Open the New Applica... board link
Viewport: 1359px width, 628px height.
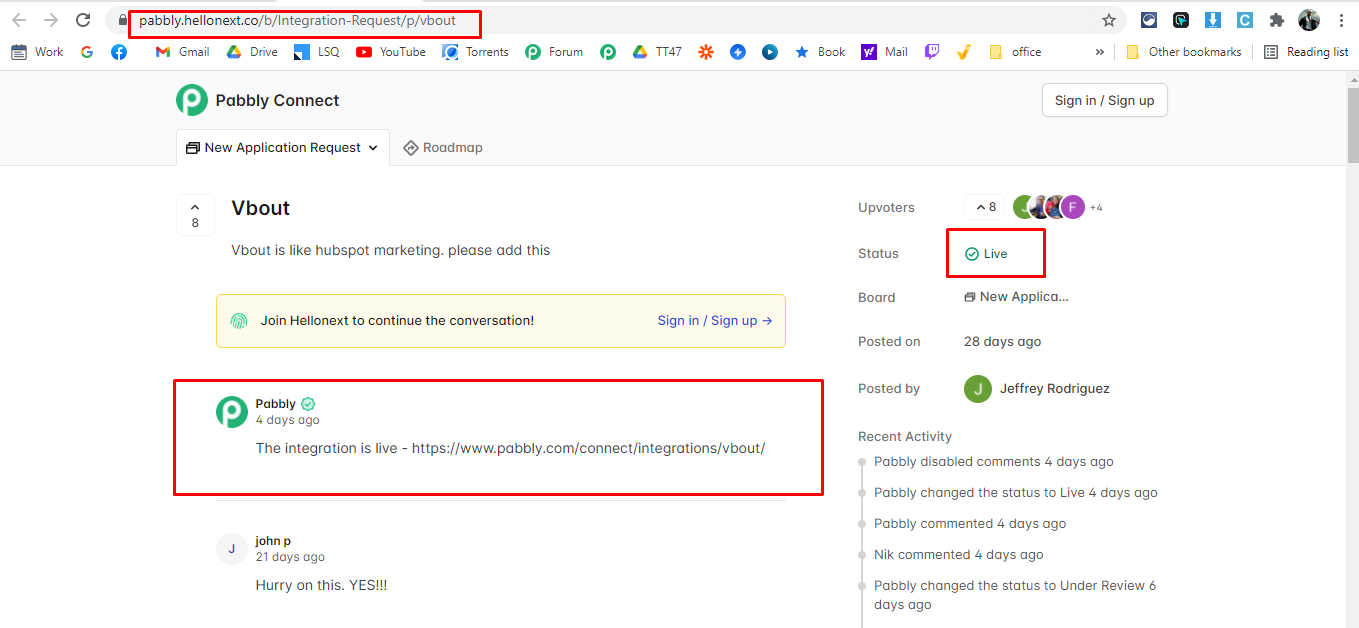tap(1017, 297)
